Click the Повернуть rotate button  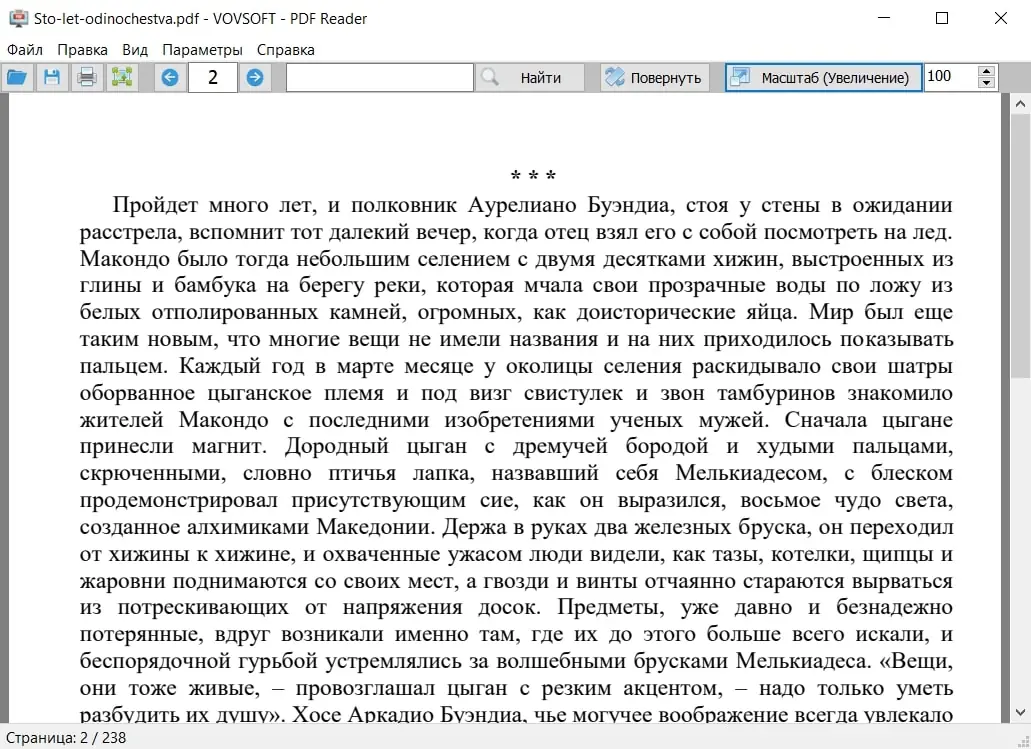point(654,78)
